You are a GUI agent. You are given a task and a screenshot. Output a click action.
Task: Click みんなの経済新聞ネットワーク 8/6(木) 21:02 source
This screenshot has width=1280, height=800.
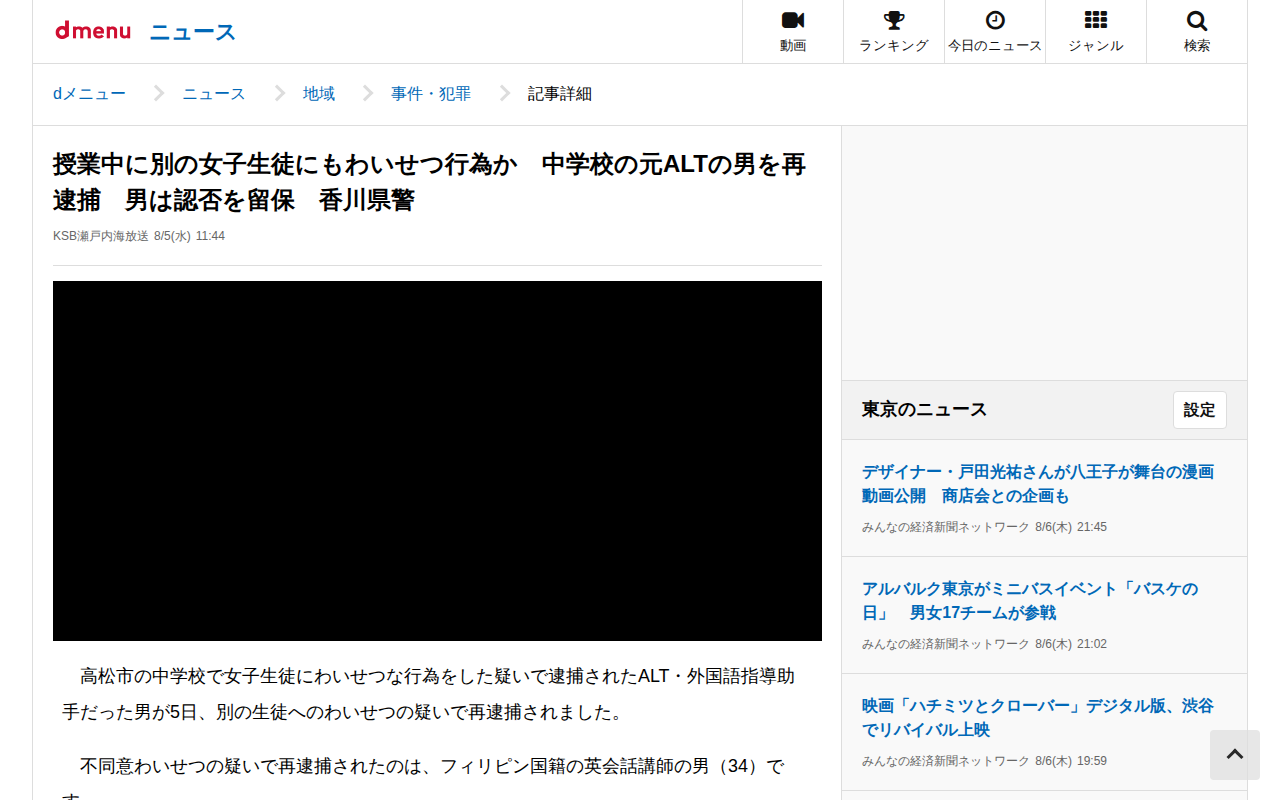click(984, 644)
